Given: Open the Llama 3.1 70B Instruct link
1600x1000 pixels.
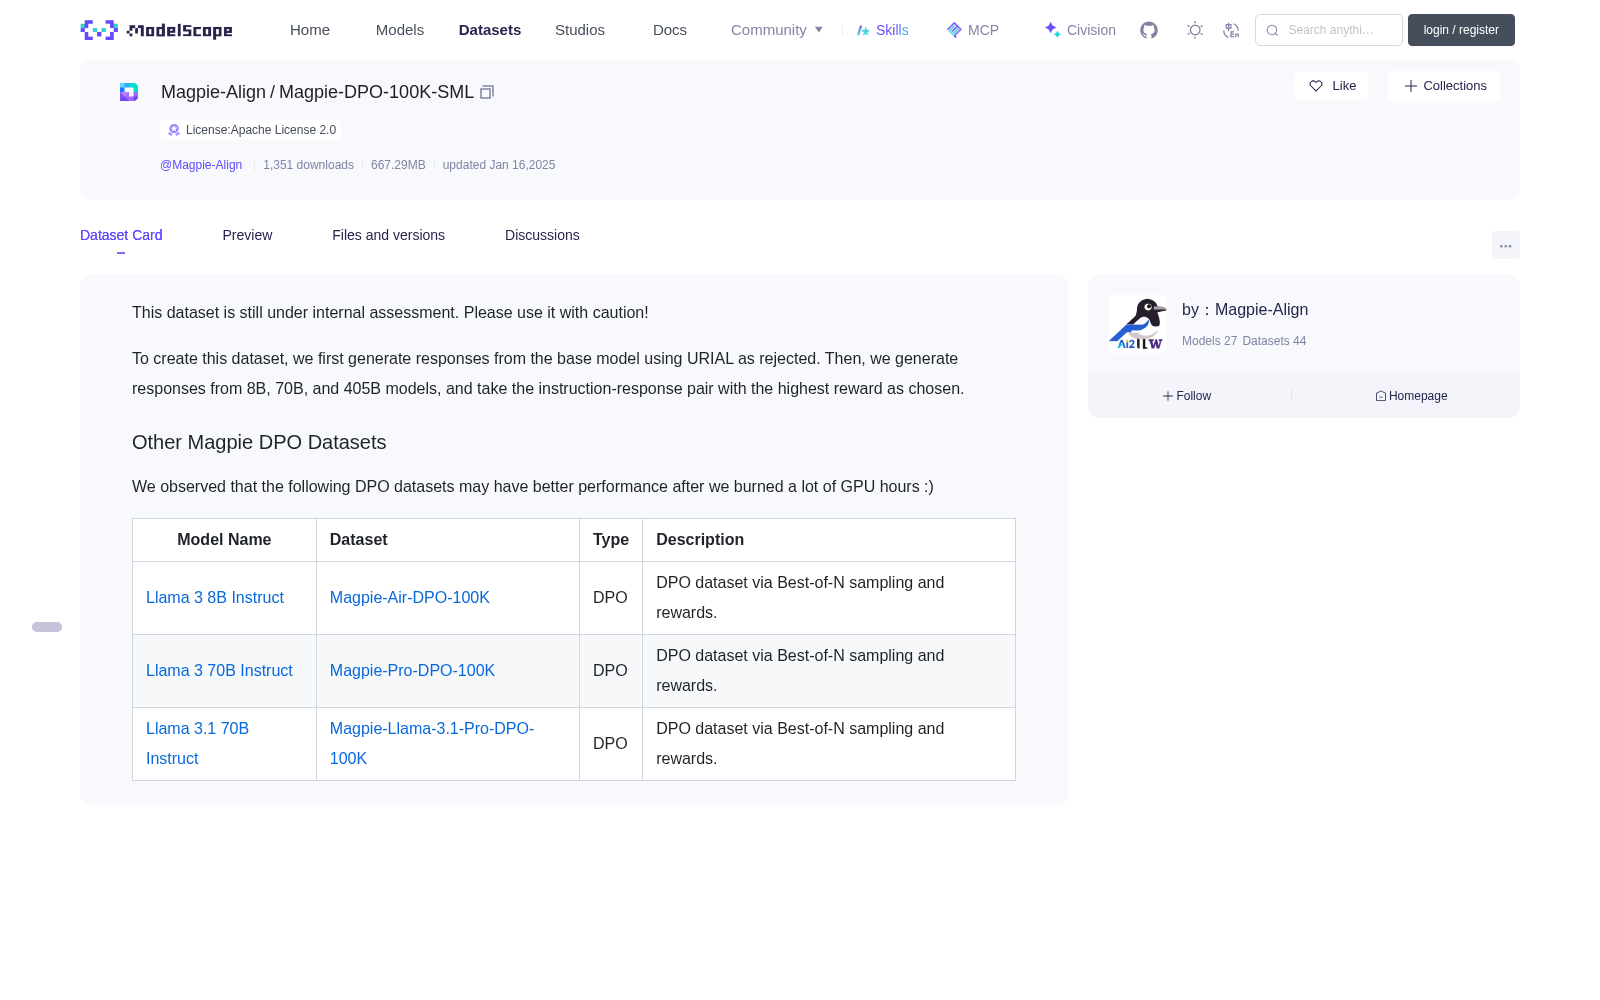Looking at the screenshot, I should tap(197, 744).
